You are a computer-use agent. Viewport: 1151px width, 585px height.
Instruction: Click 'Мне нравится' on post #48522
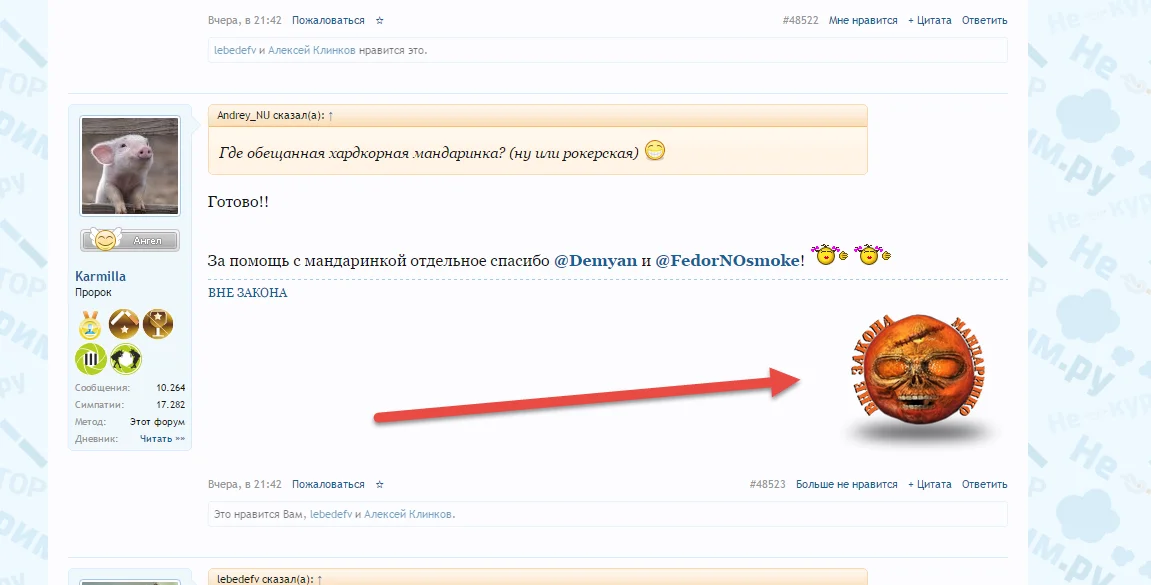tap(863, 21)
